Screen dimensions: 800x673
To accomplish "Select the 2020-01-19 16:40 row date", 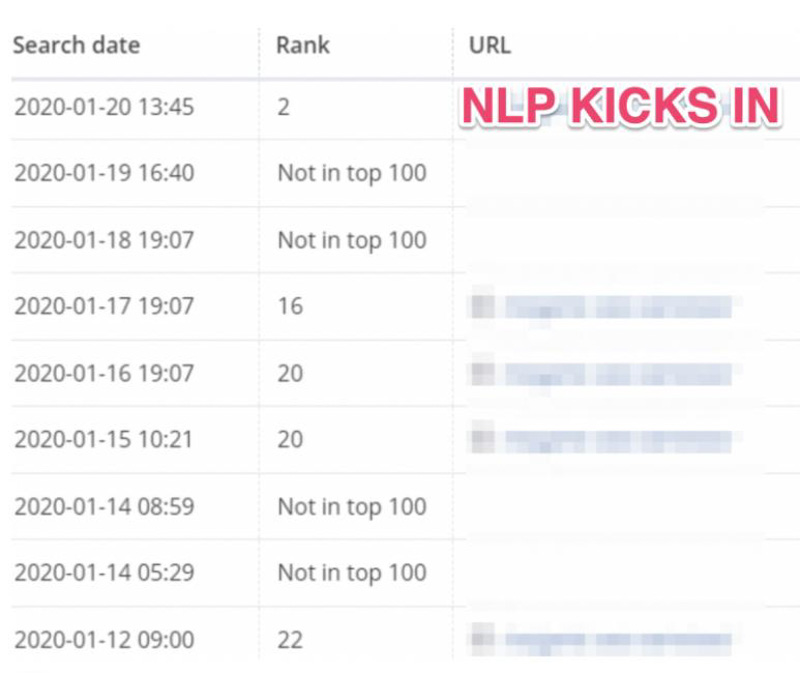I will coord(104,173).
